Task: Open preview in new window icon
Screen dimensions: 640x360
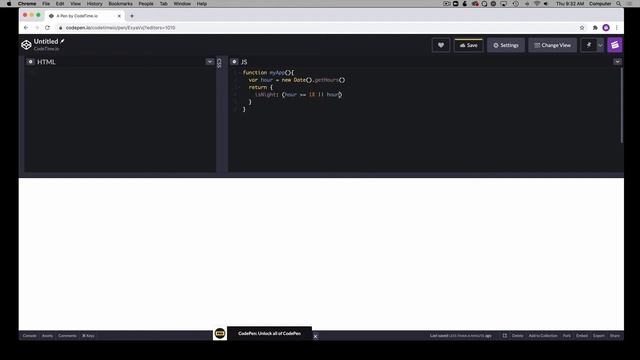Action: coord(504,336)
